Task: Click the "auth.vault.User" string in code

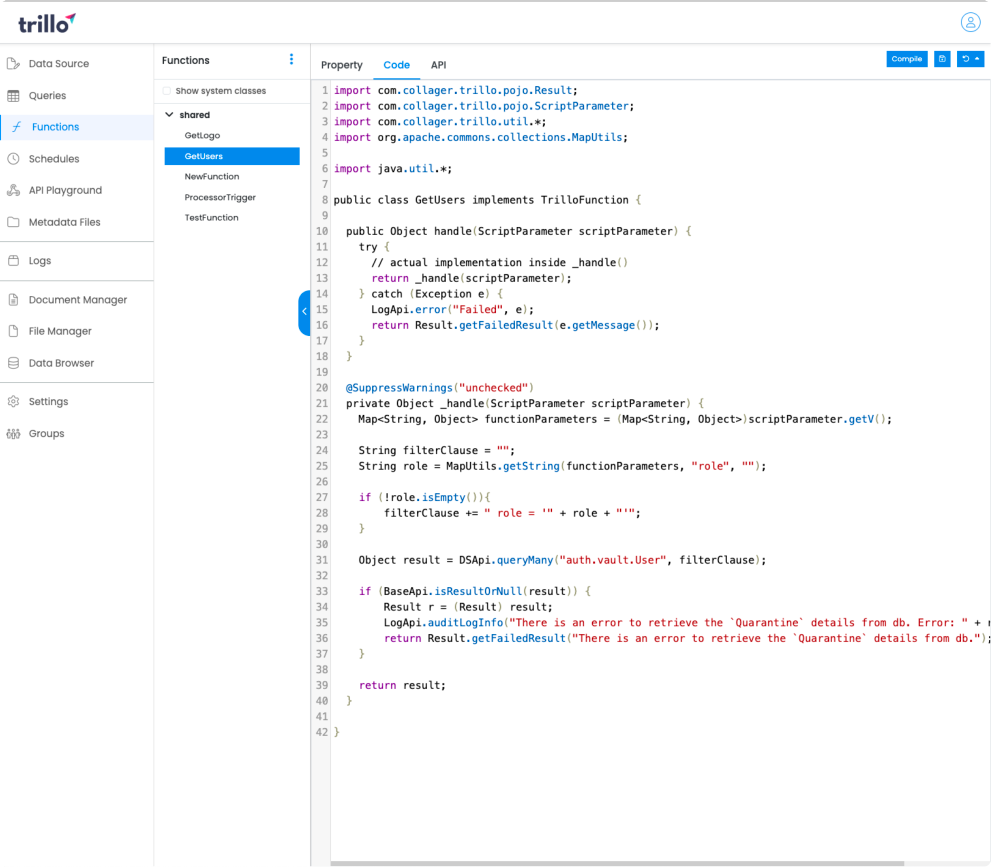Action: point(613,560)
